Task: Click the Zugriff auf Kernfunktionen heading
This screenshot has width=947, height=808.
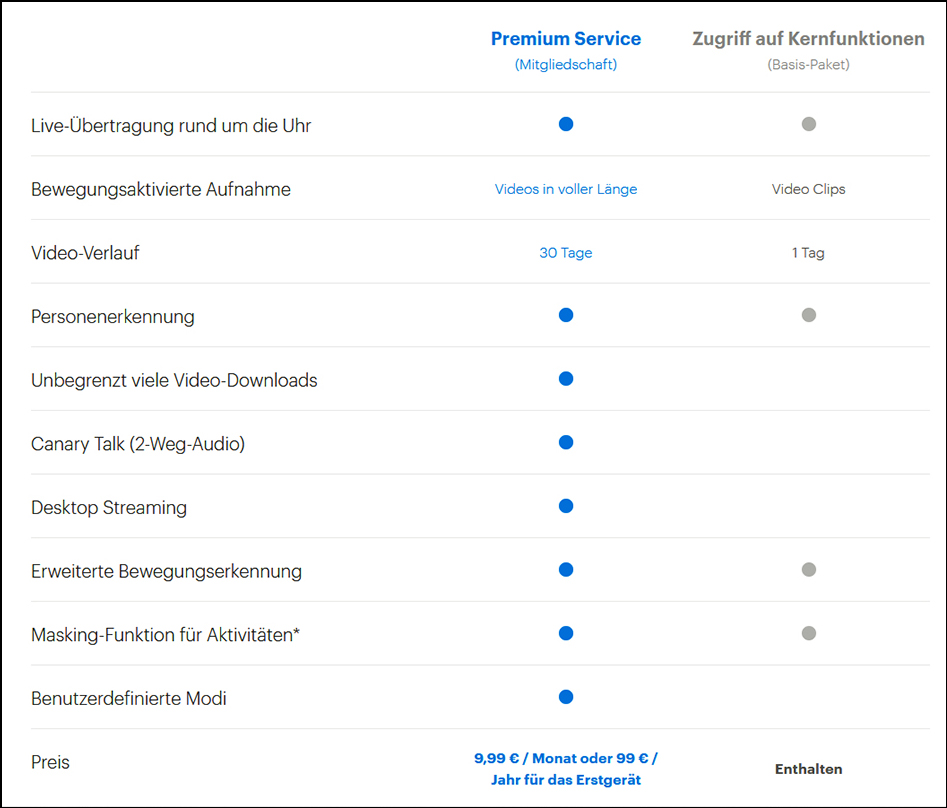Action: click(809, 39)
